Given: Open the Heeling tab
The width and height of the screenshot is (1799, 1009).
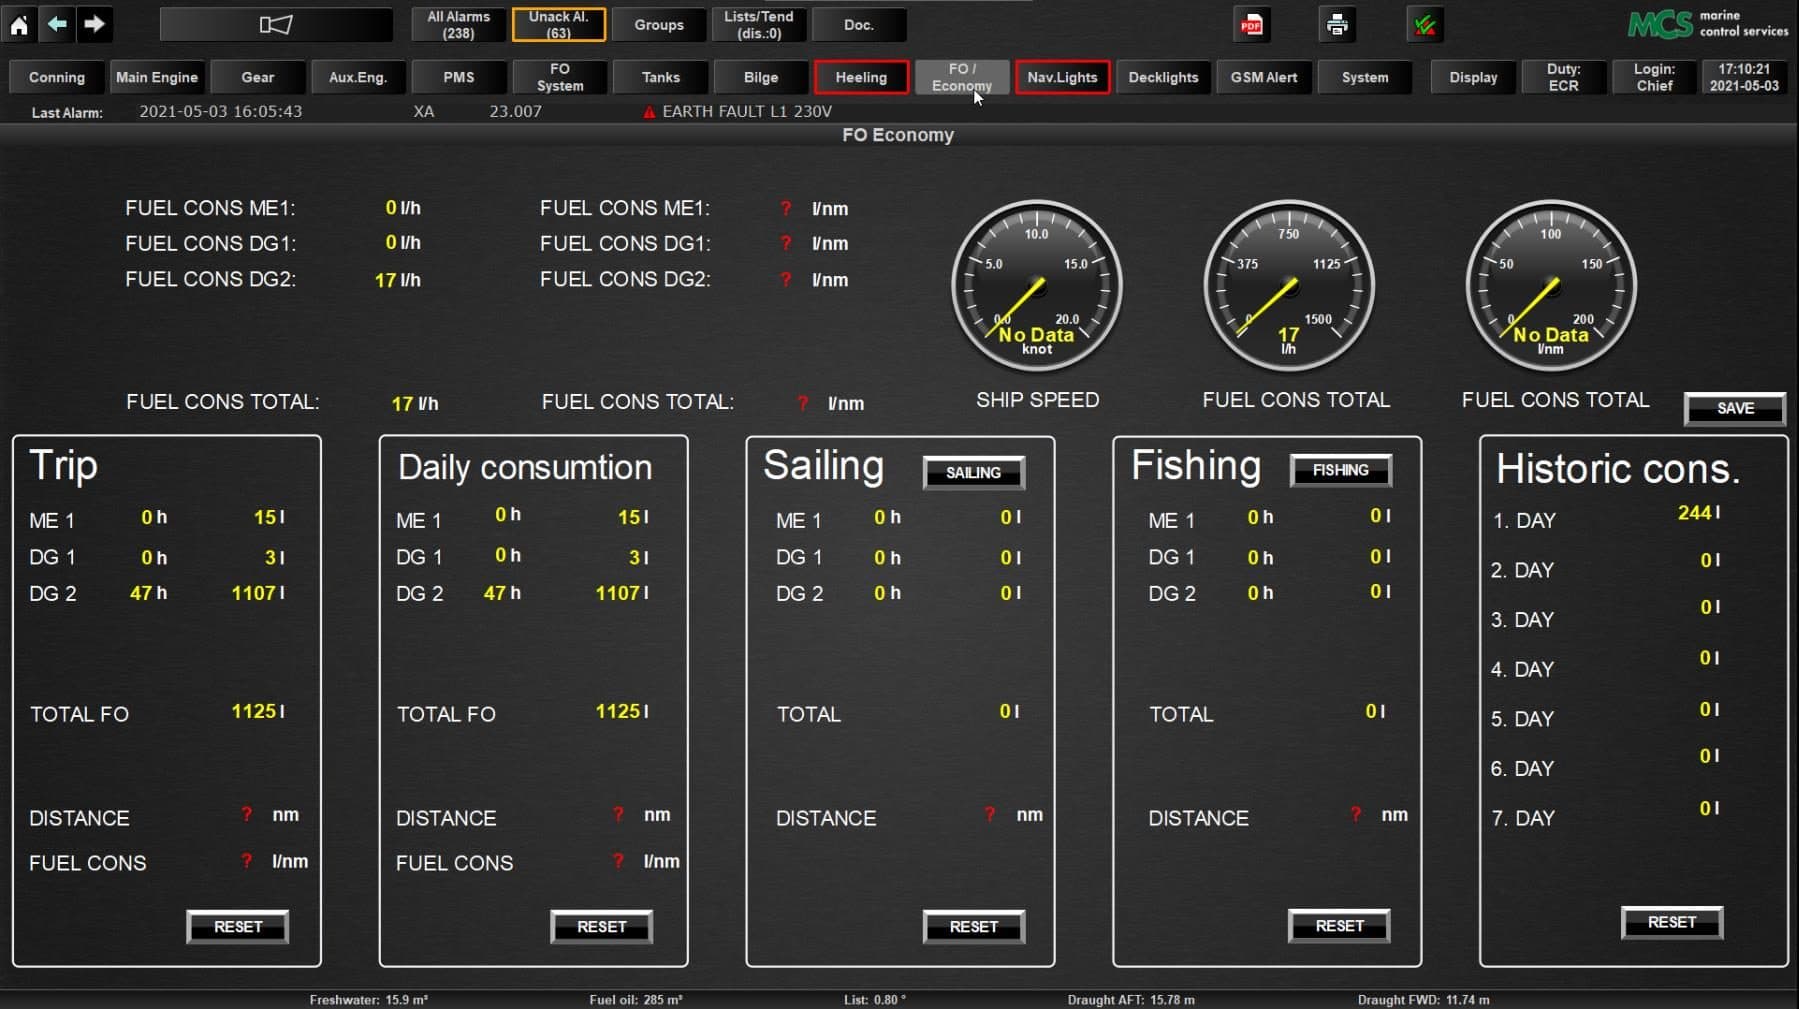Looking at the screenshot, I should [x=861, y=77].
